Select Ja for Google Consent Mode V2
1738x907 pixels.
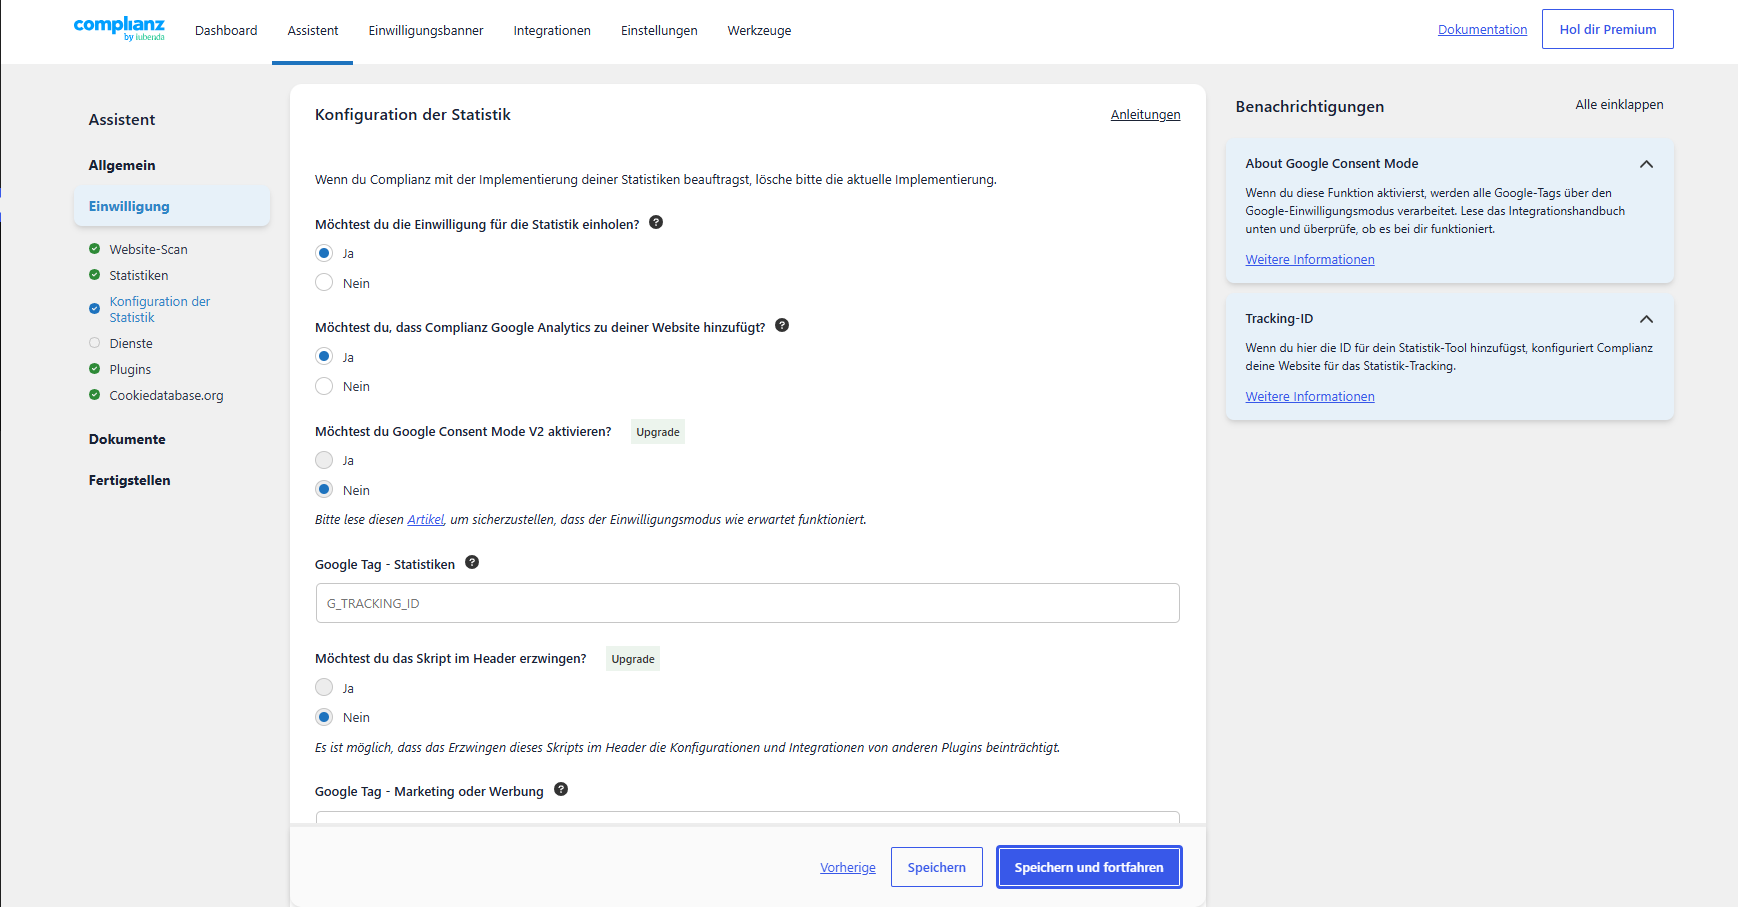tap(324, 460)
